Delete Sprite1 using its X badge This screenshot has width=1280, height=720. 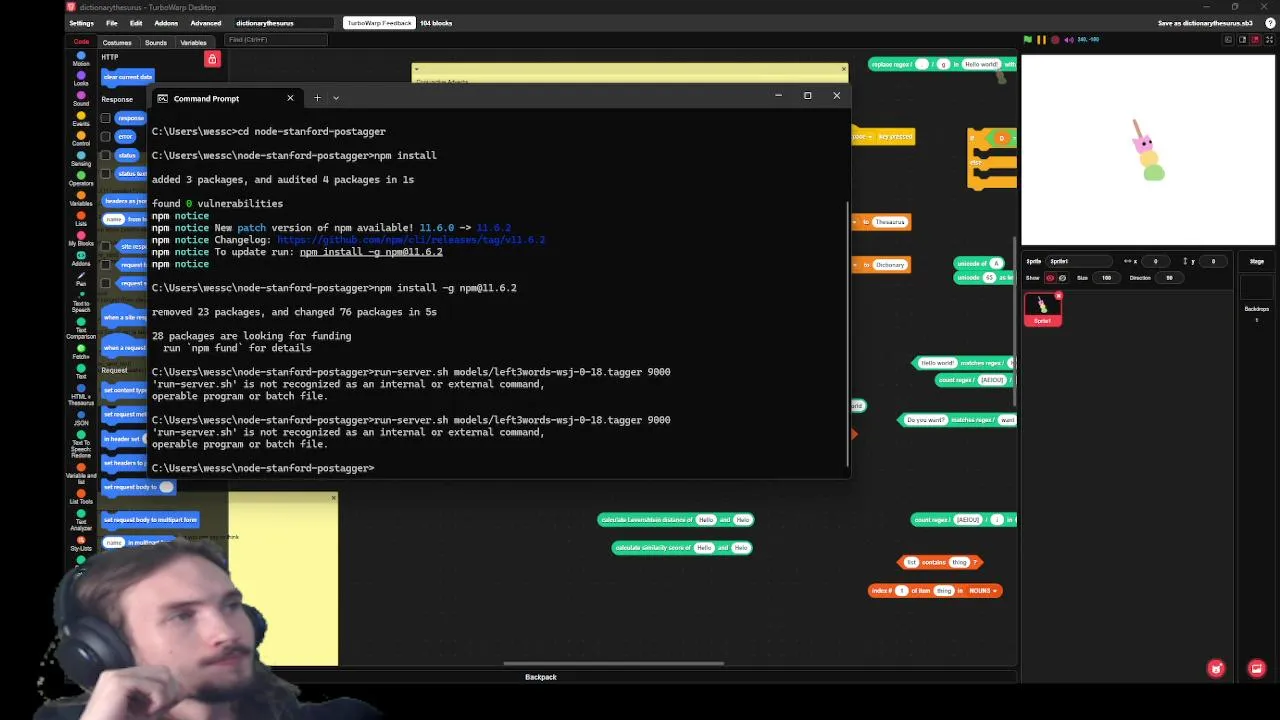(x=1058, y=296)
